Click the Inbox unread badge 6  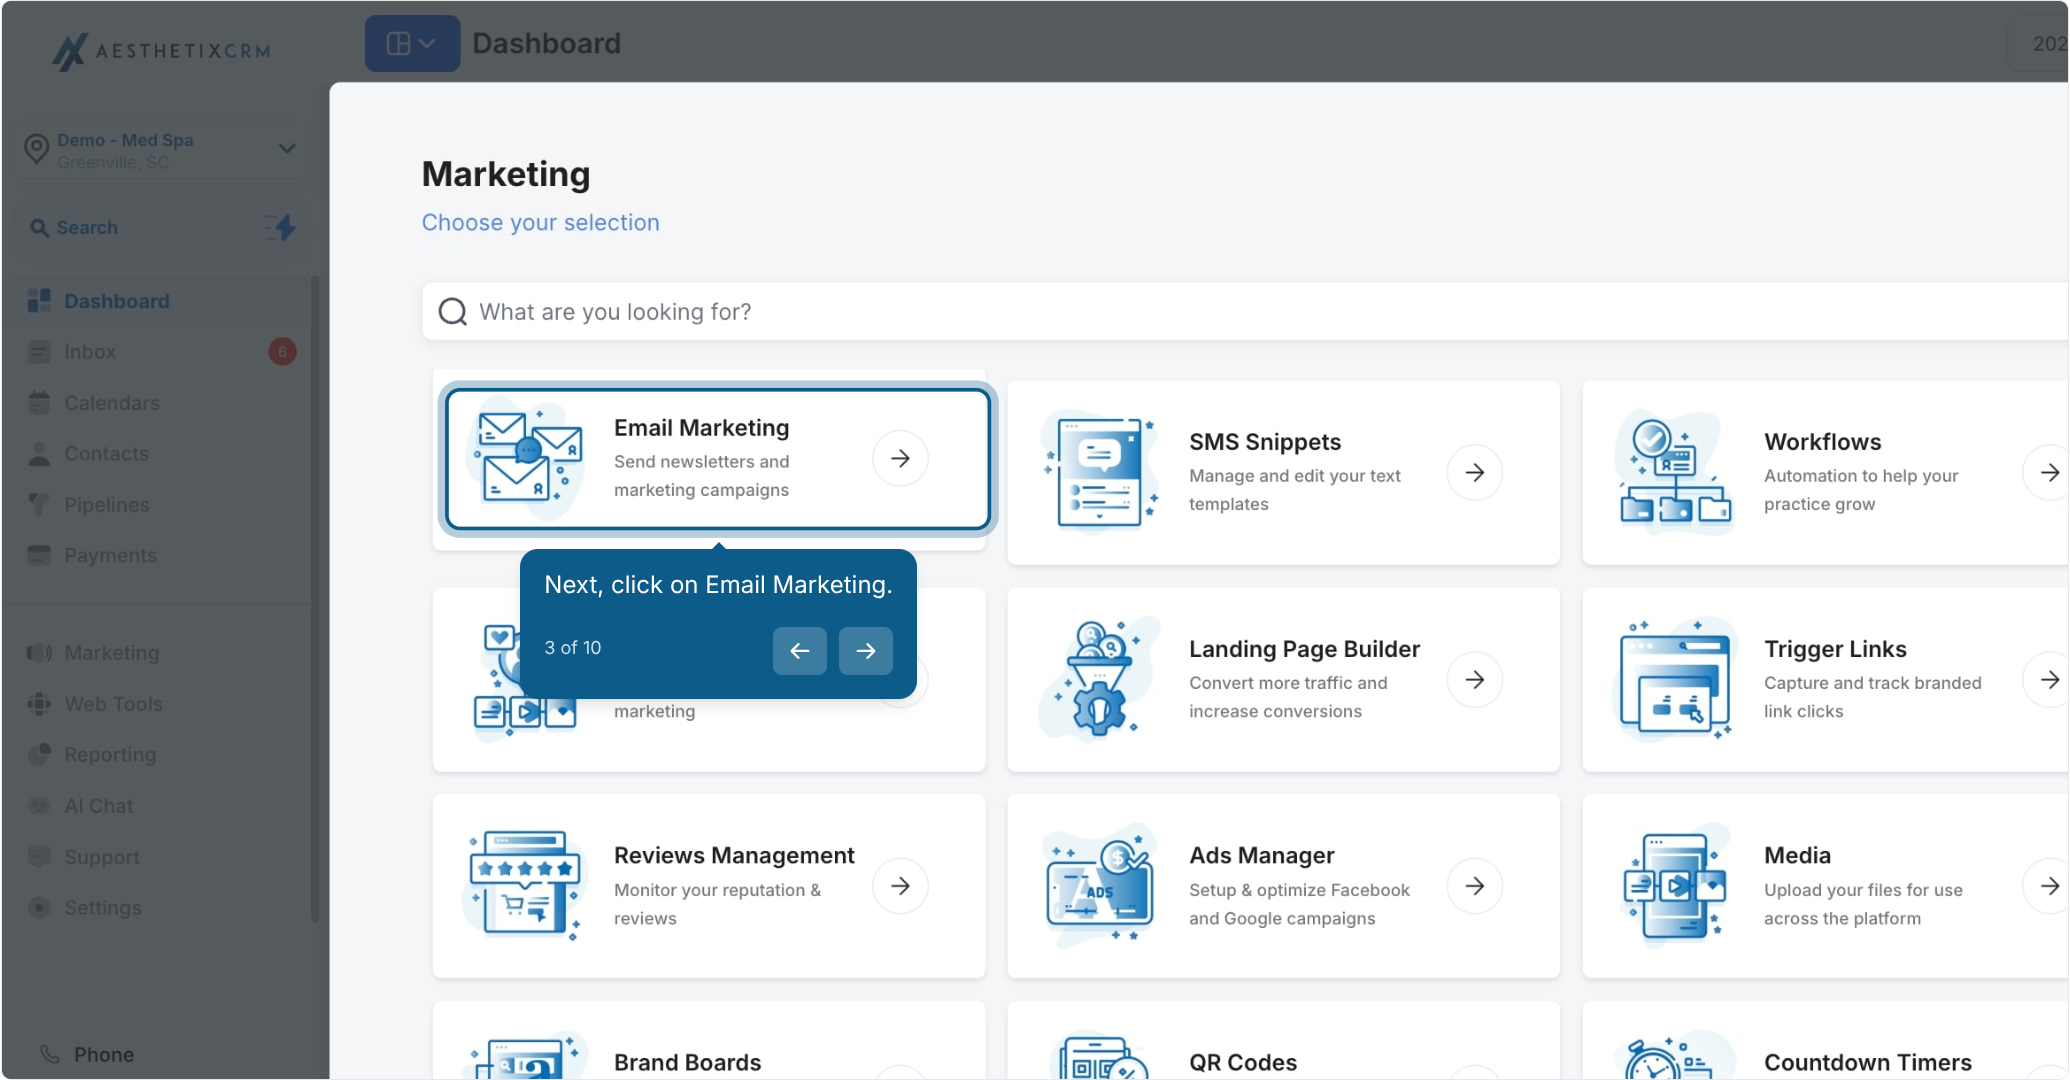click(282, 352)
